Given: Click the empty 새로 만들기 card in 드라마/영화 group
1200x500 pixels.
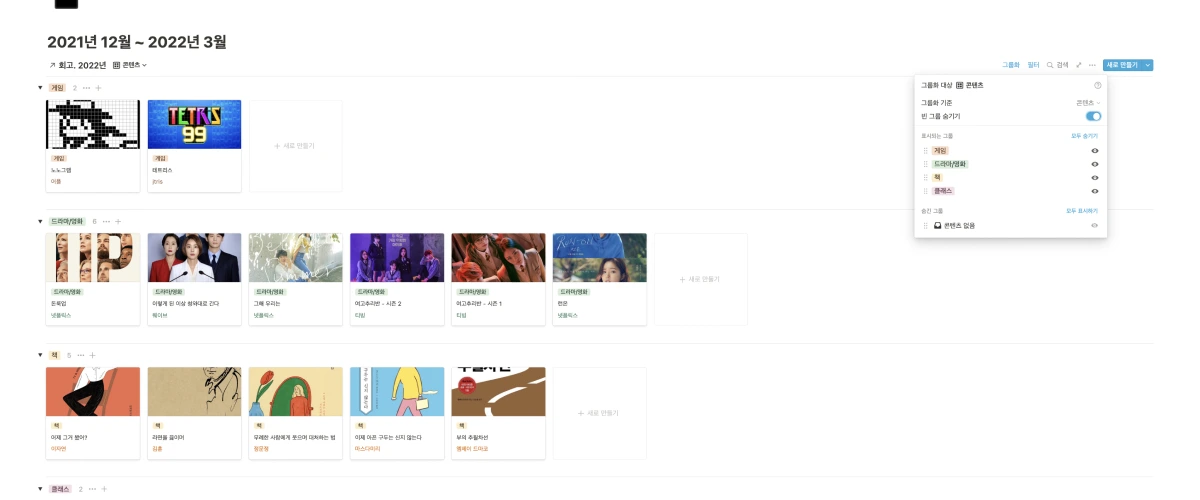Looking at the screenshot, I should [700, 279].
